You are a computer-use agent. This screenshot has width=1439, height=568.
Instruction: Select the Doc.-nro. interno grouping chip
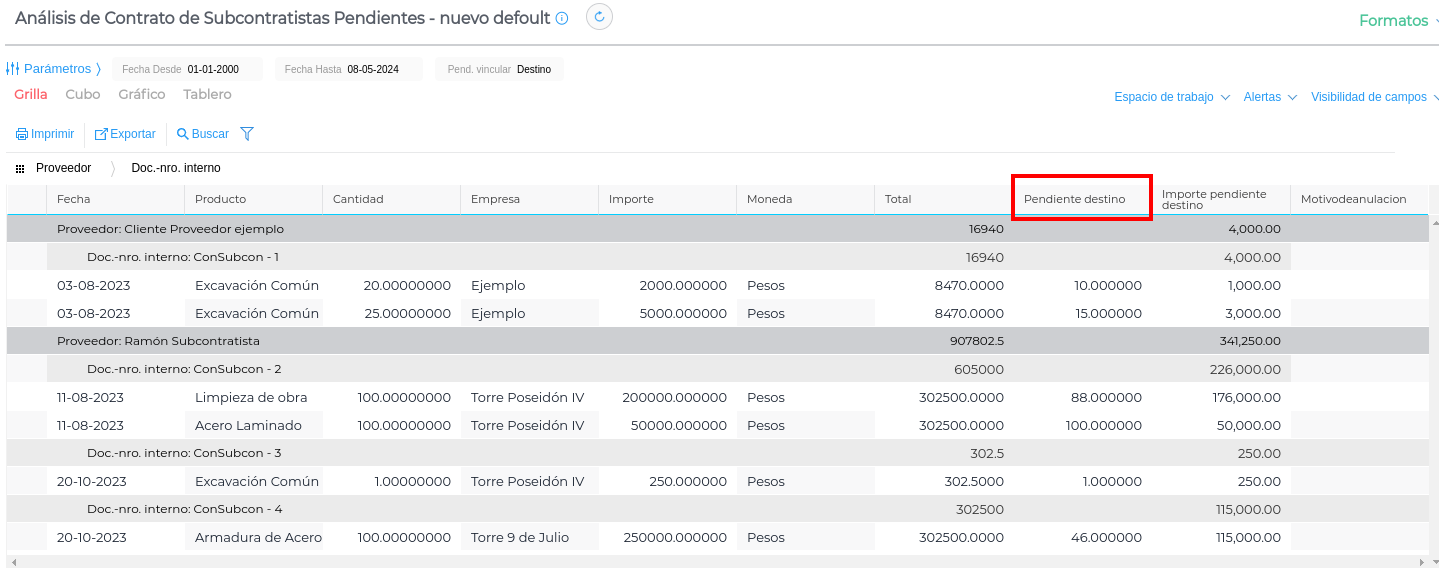click(x=176, y=168)
